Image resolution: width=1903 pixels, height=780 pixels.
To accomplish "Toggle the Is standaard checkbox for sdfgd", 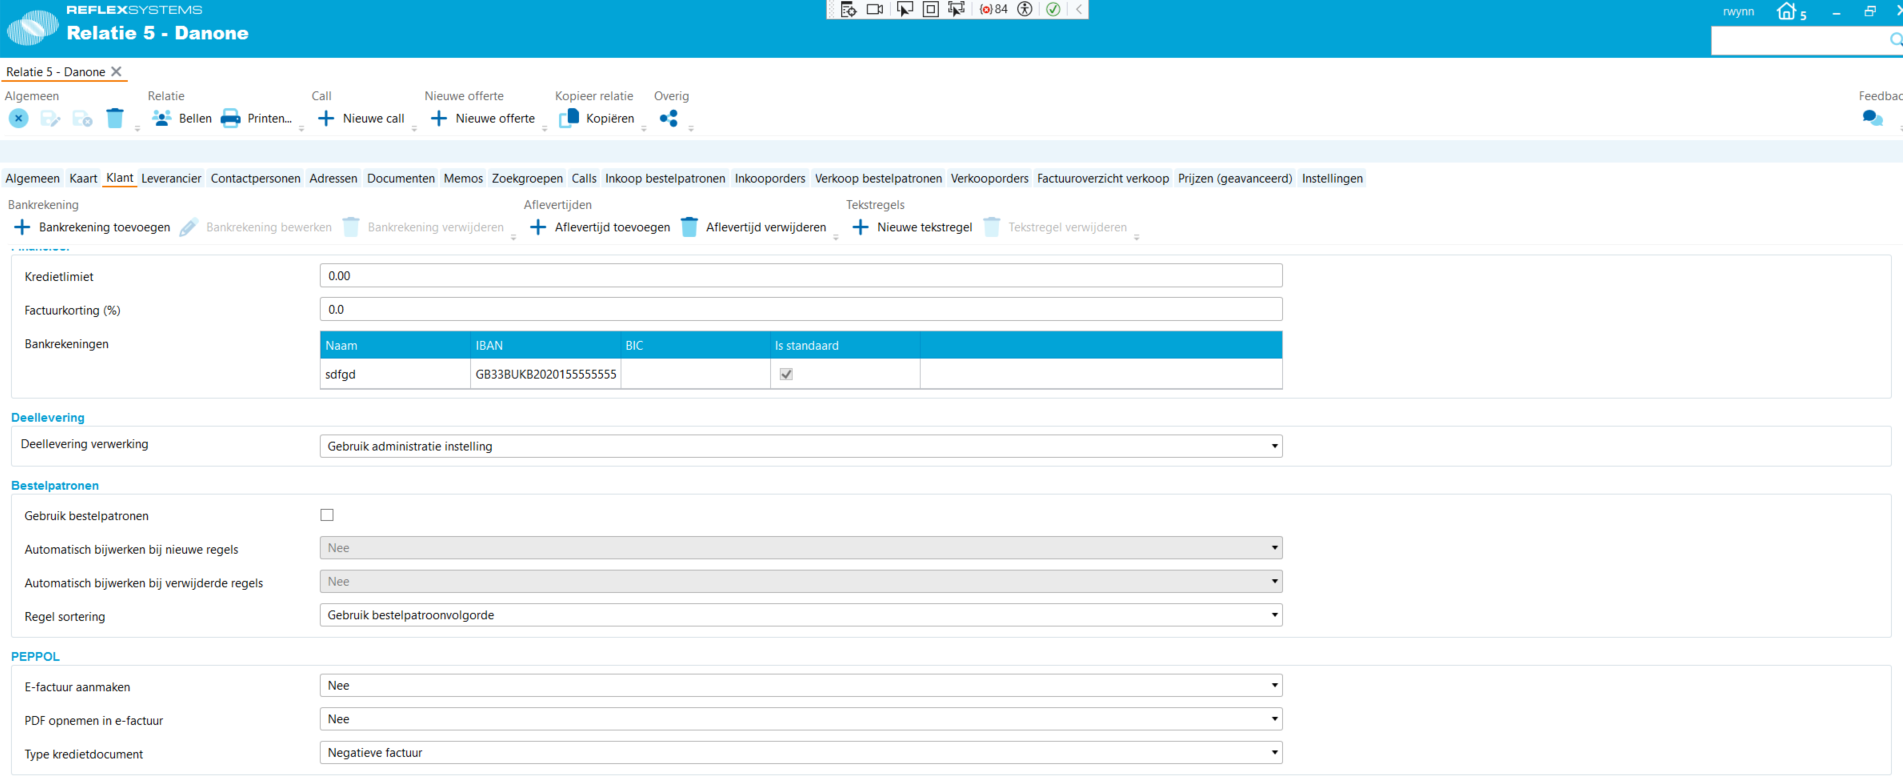I will coord(786,374).
